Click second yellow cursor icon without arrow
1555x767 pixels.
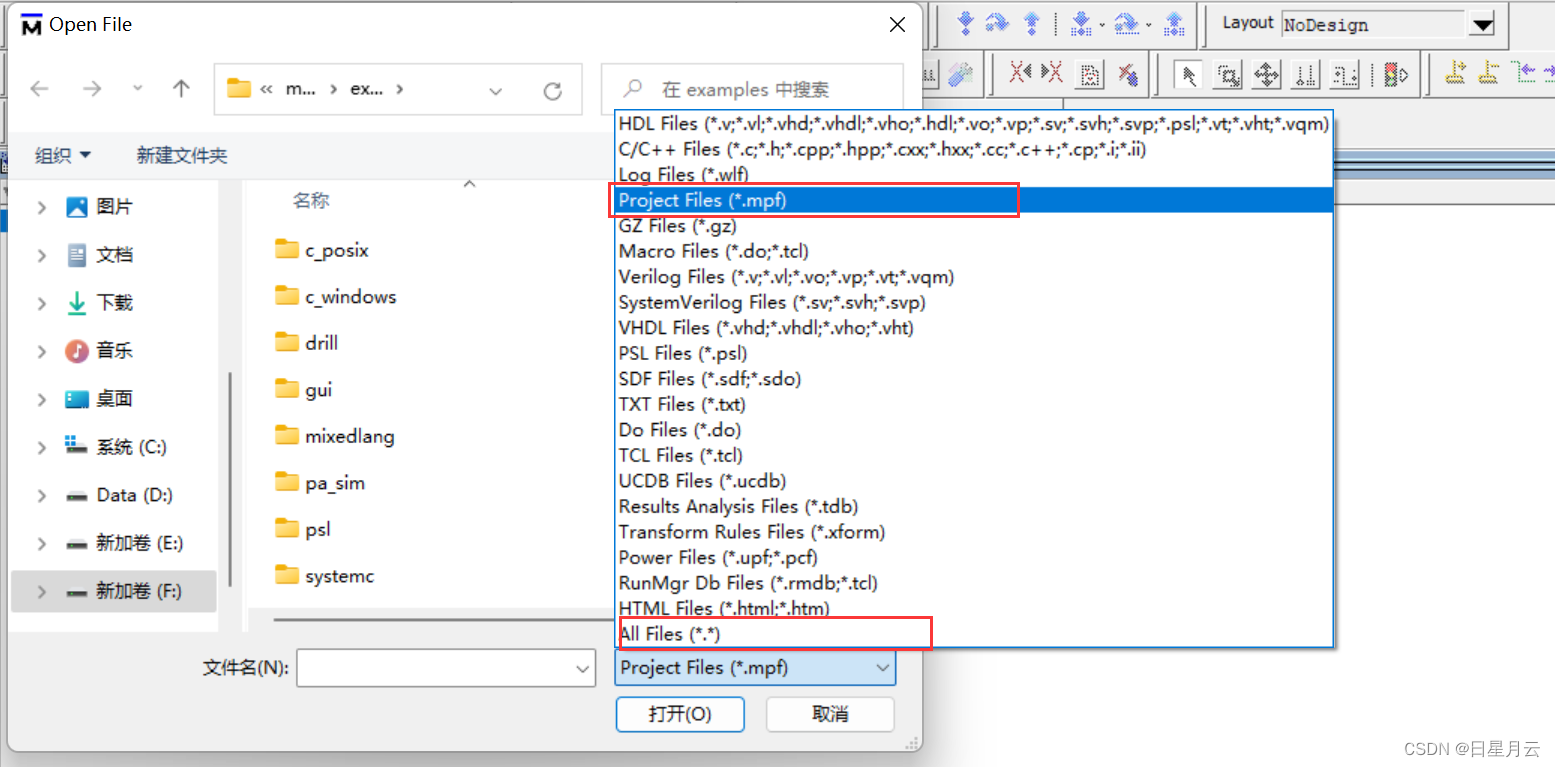(x=1489, y=72)
